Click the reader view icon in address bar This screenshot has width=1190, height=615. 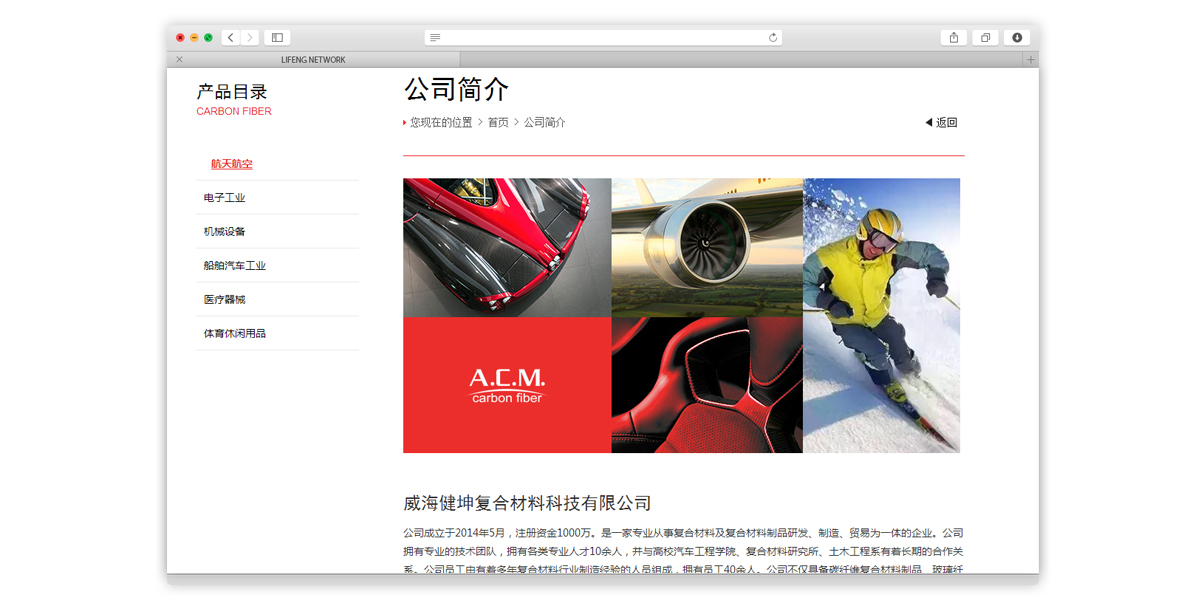click(x=435, y=37)
